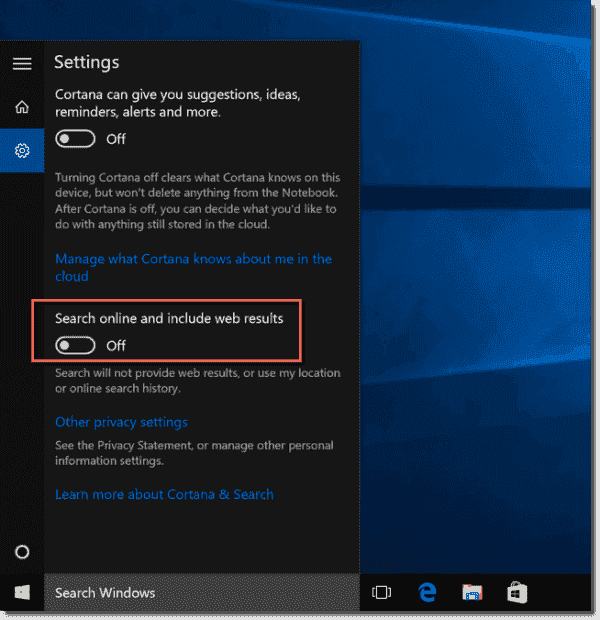Screen dimensions: 600x620
Task: Select the Settings gear icon in sidebar
Action: pyautogui.click(x=22, y=150)
